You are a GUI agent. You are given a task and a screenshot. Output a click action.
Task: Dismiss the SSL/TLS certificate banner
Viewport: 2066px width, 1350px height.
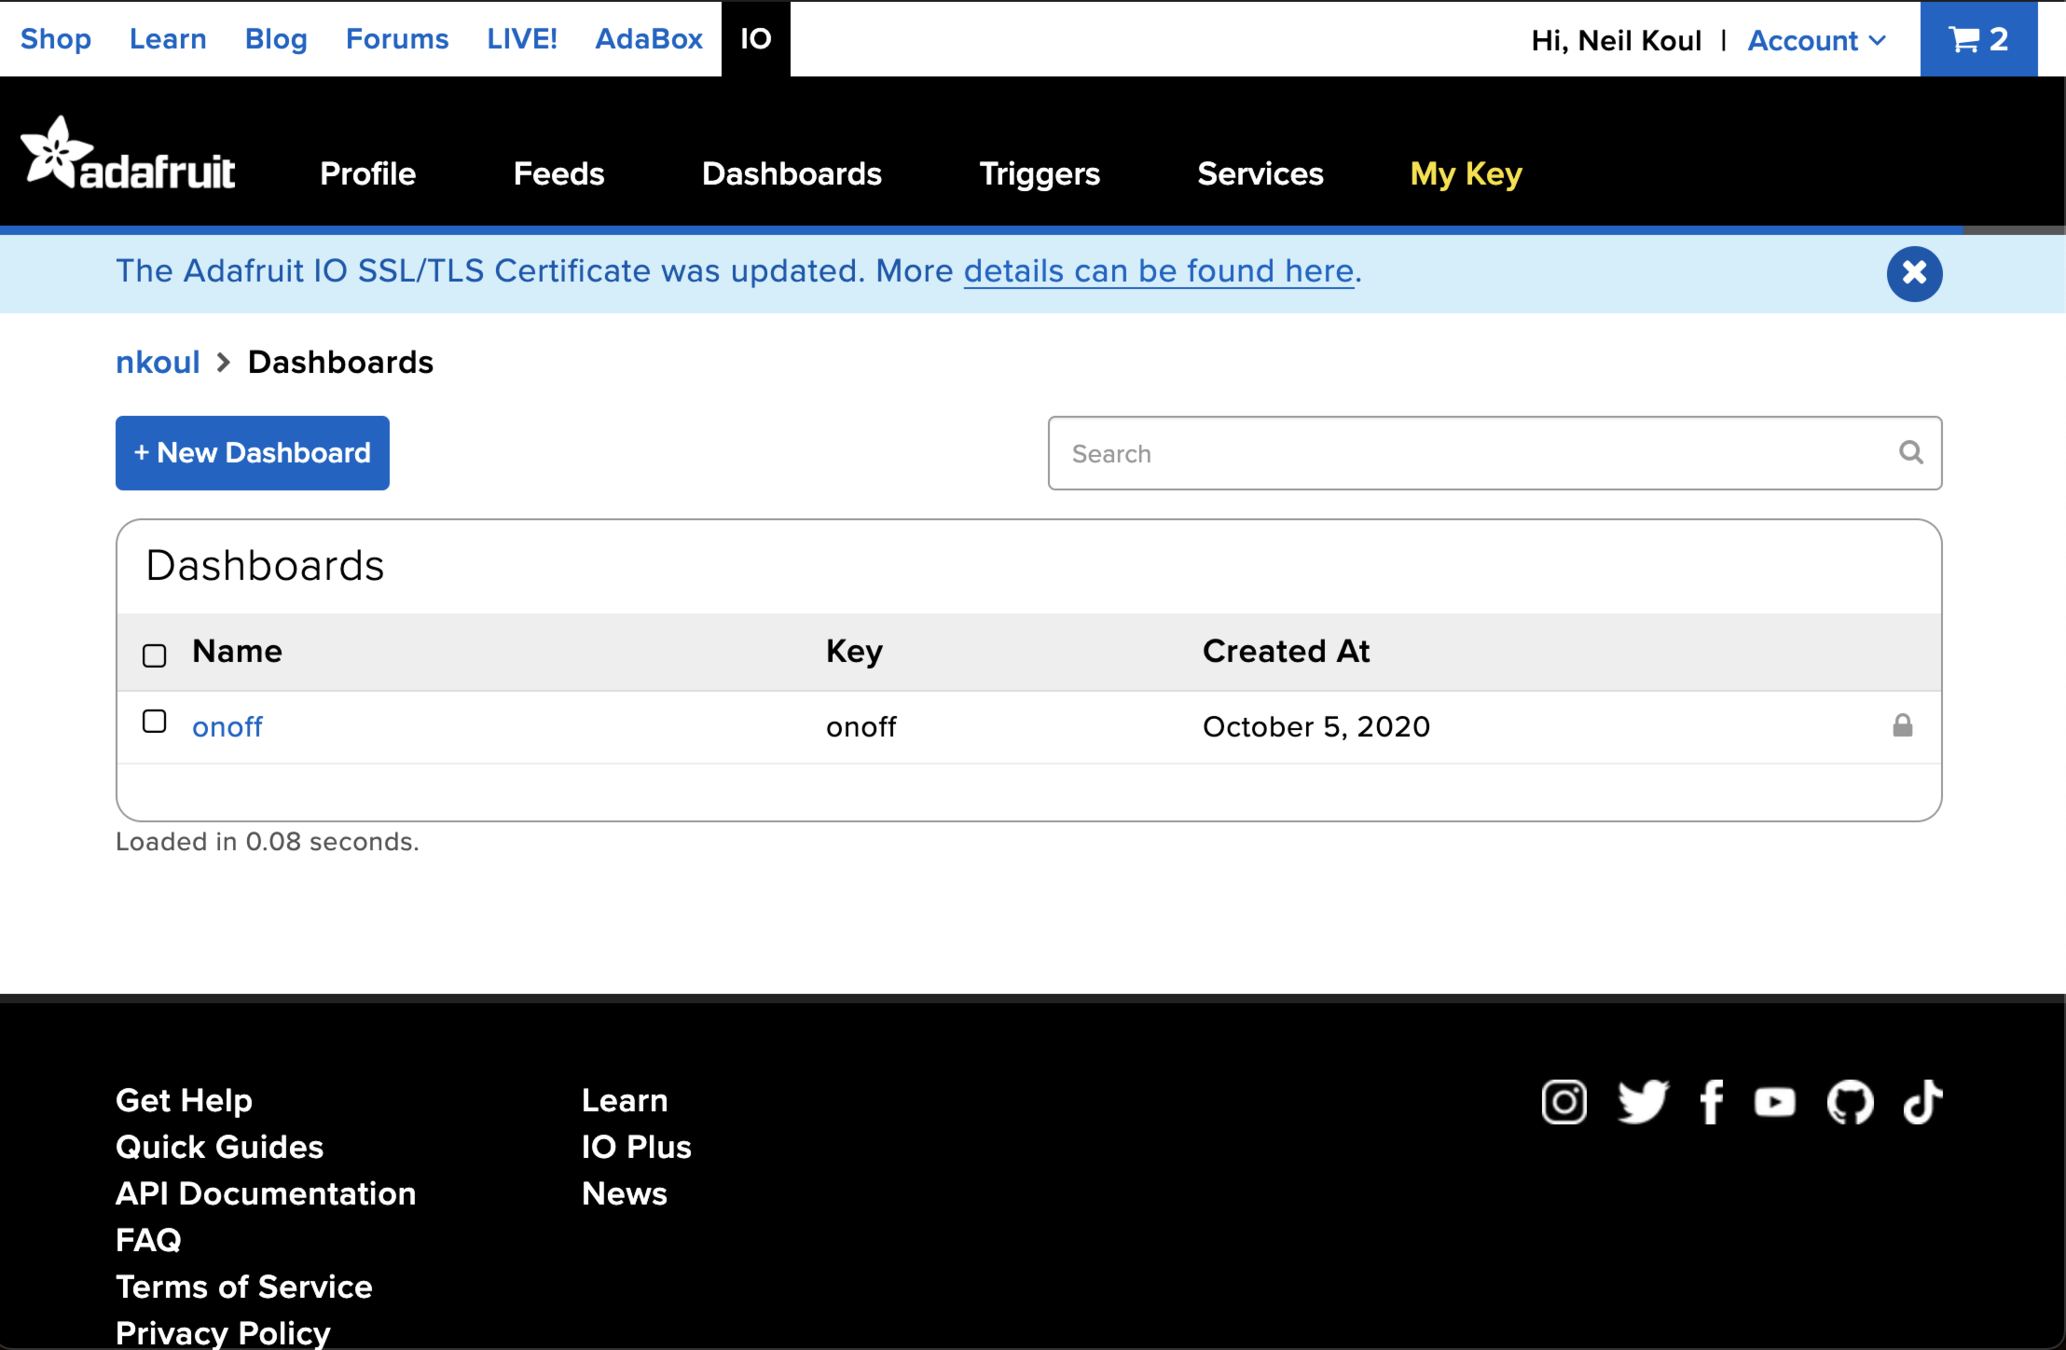[x=1914, y=273]
